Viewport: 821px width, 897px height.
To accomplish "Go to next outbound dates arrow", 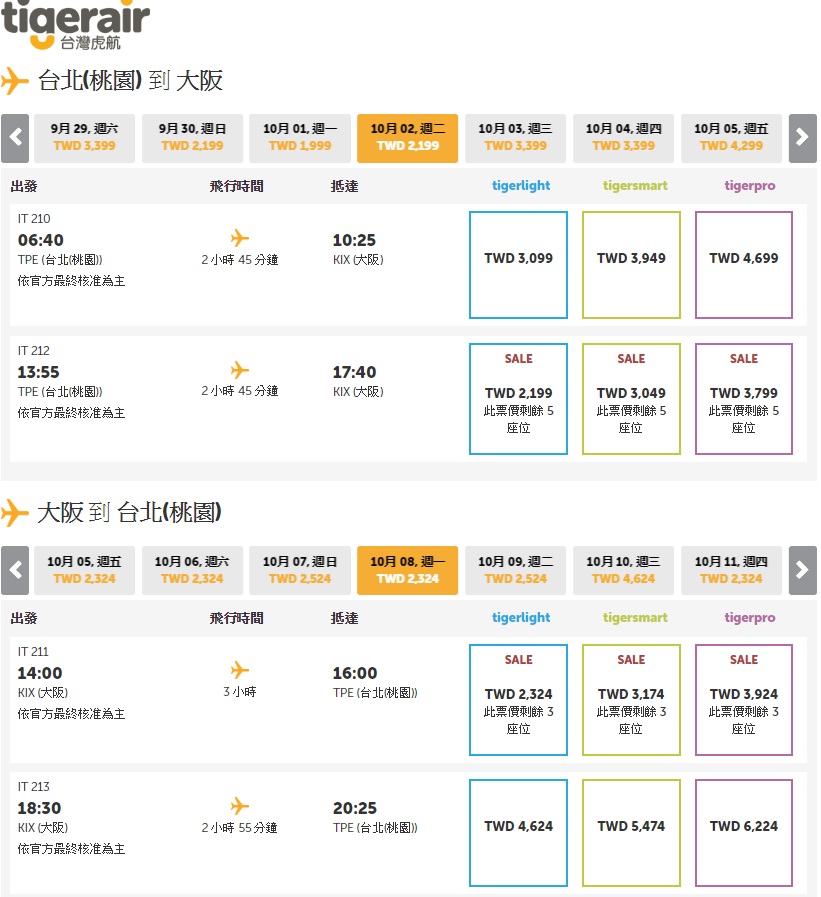I will (x=802, y=138).
